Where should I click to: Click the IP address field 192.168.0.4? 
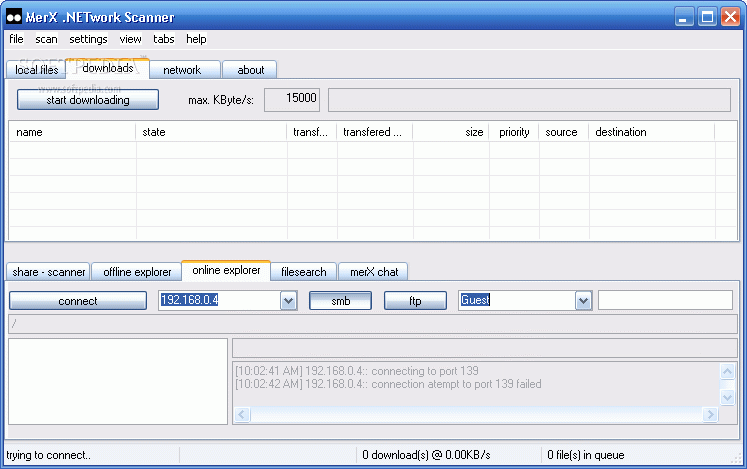pos(220,300)
